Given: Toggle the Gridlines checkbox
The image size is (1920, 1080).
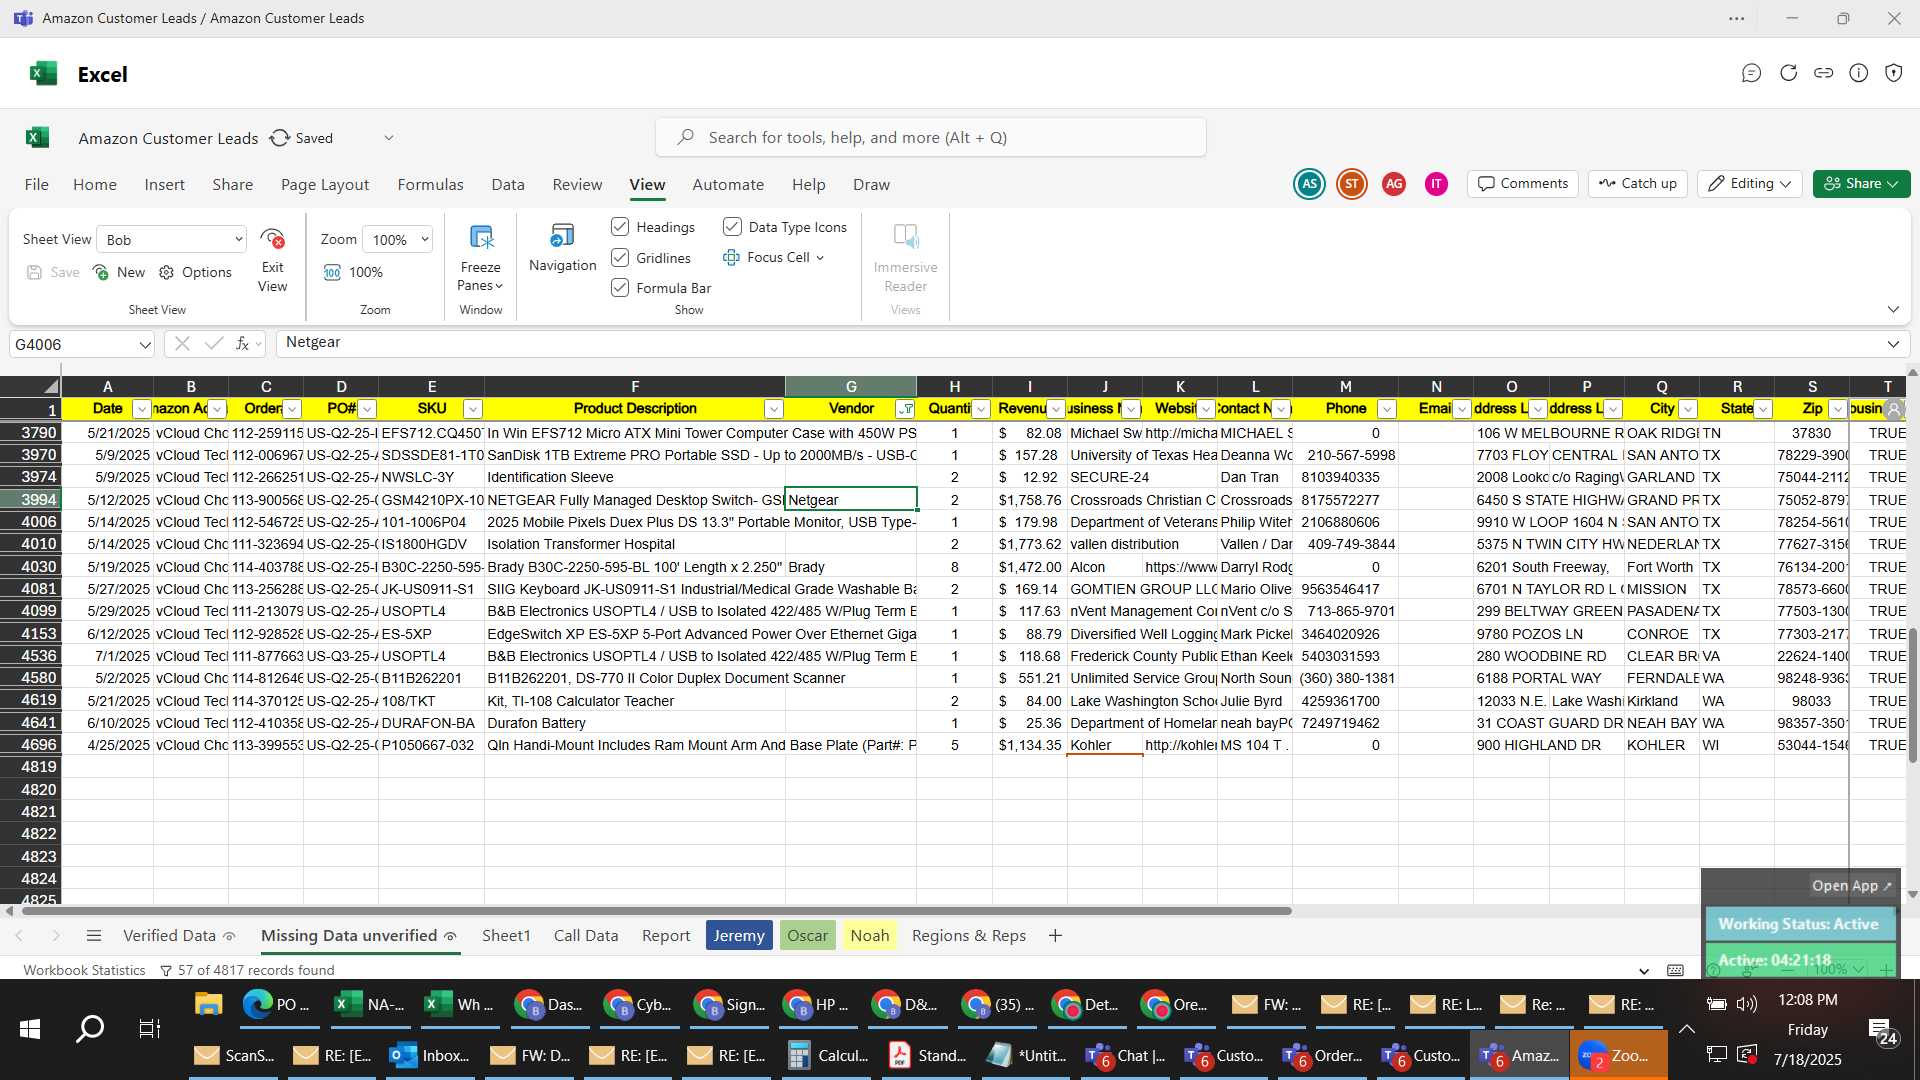Looking at the screenshot, I should (x=620, y=258).
